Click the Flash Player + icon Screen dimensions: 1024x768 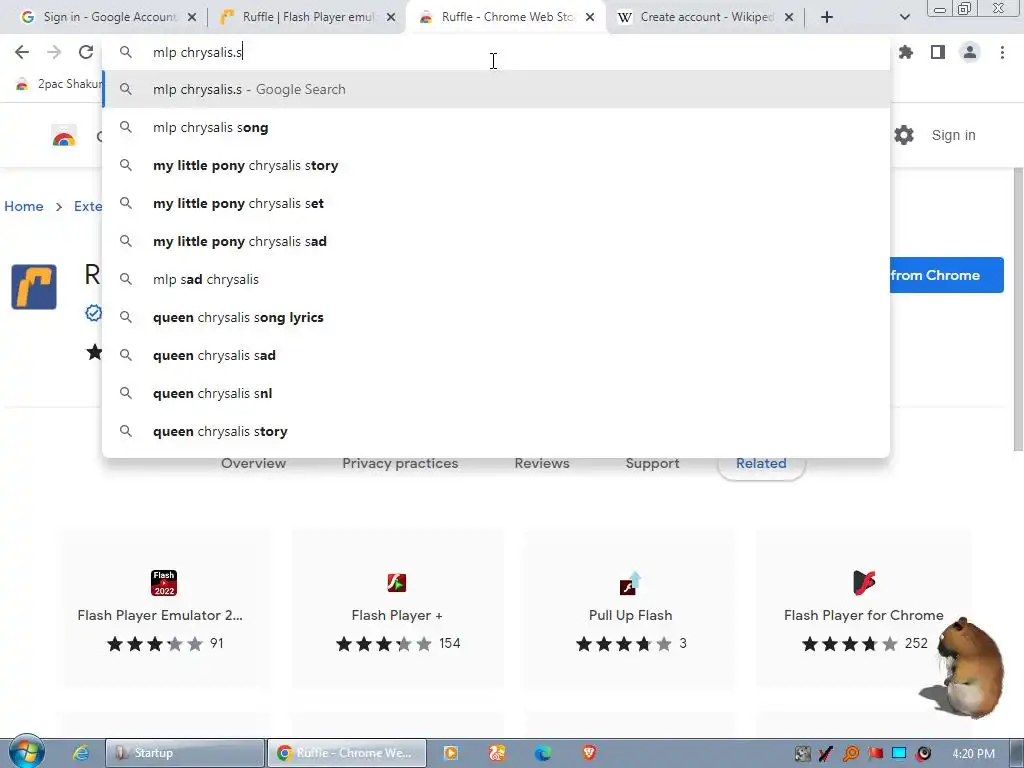(397, 583)
